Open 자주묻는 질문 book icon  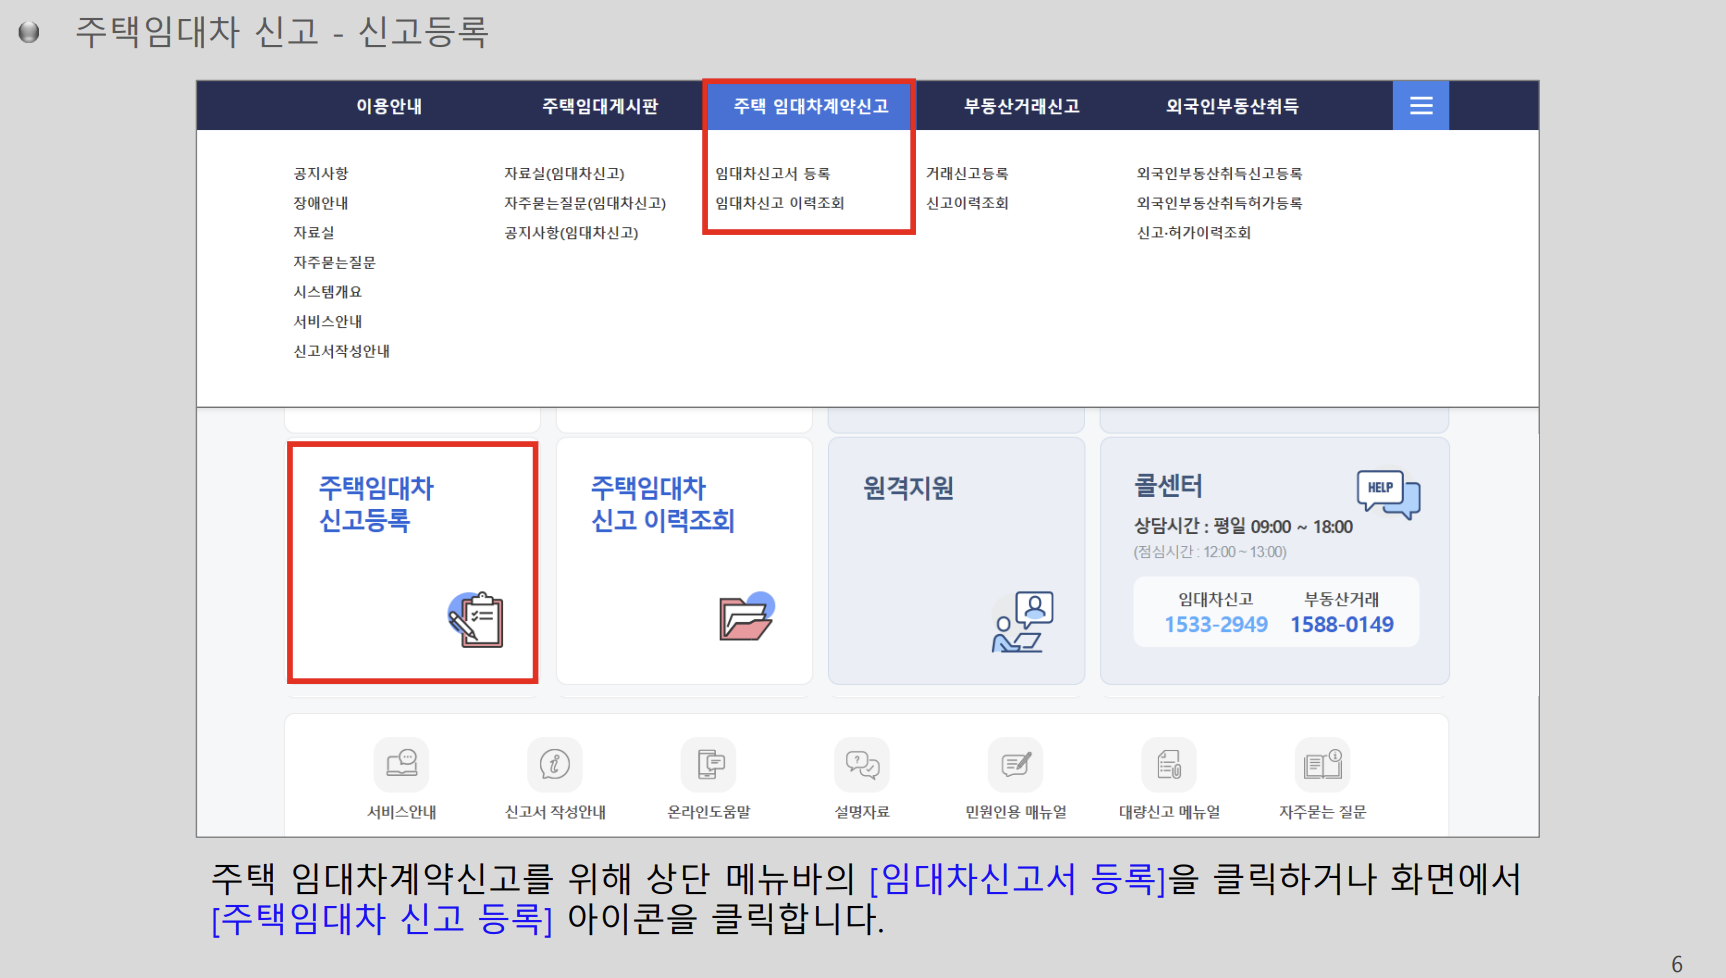click(x=1323, y=764)
